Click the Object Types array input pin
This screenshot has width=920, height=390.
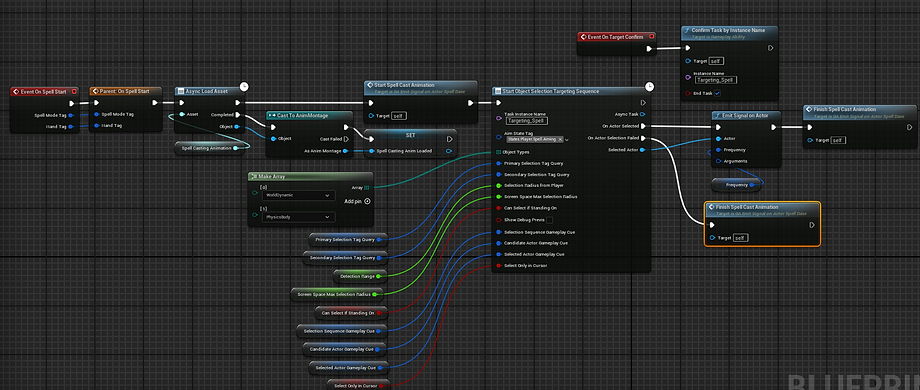coord(499,152)
